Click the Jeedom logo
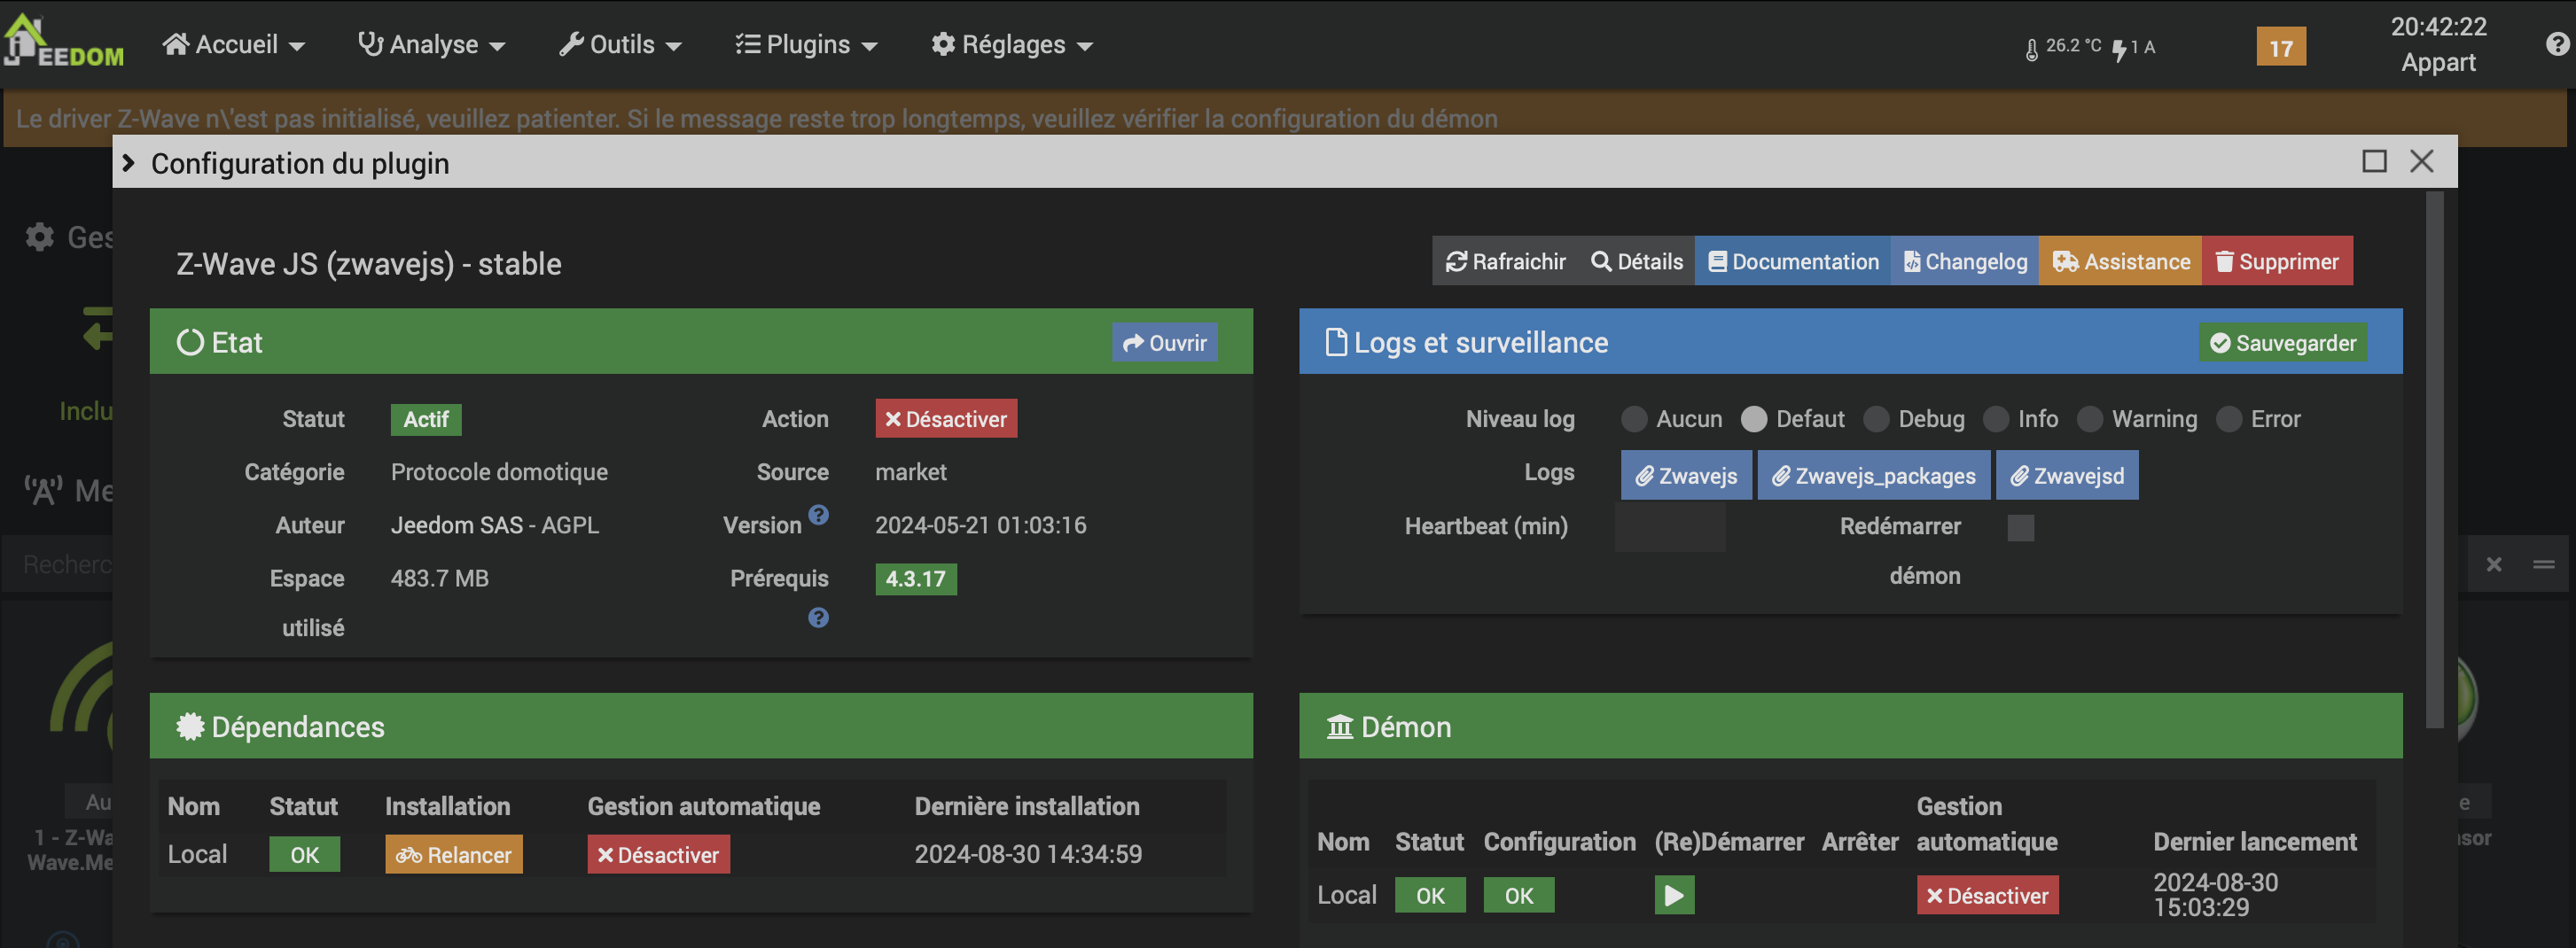The width and height of the screenshot is (2576, 948). pos(63,42)
